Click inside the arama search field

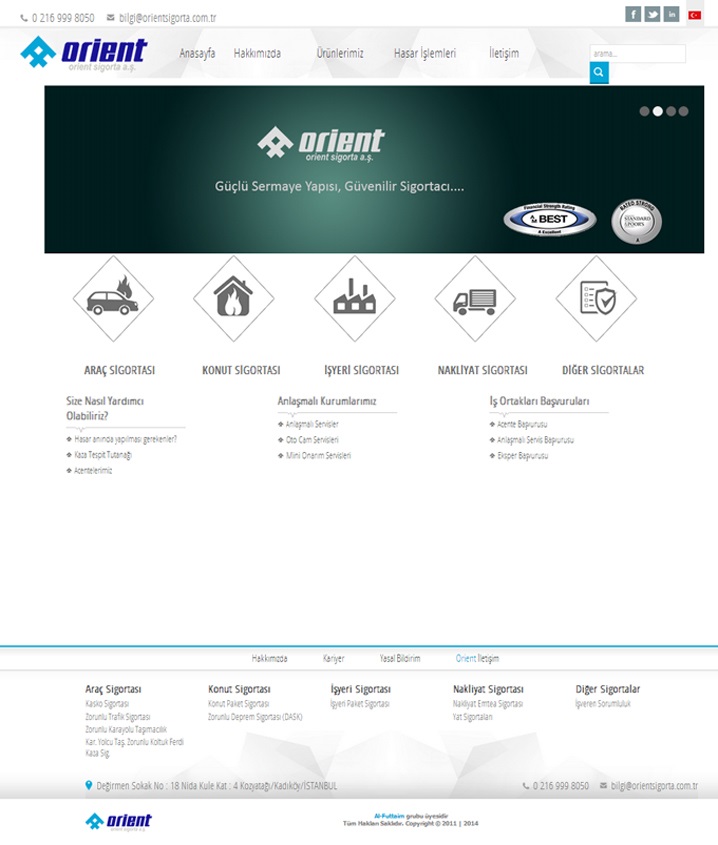point(637,53)
